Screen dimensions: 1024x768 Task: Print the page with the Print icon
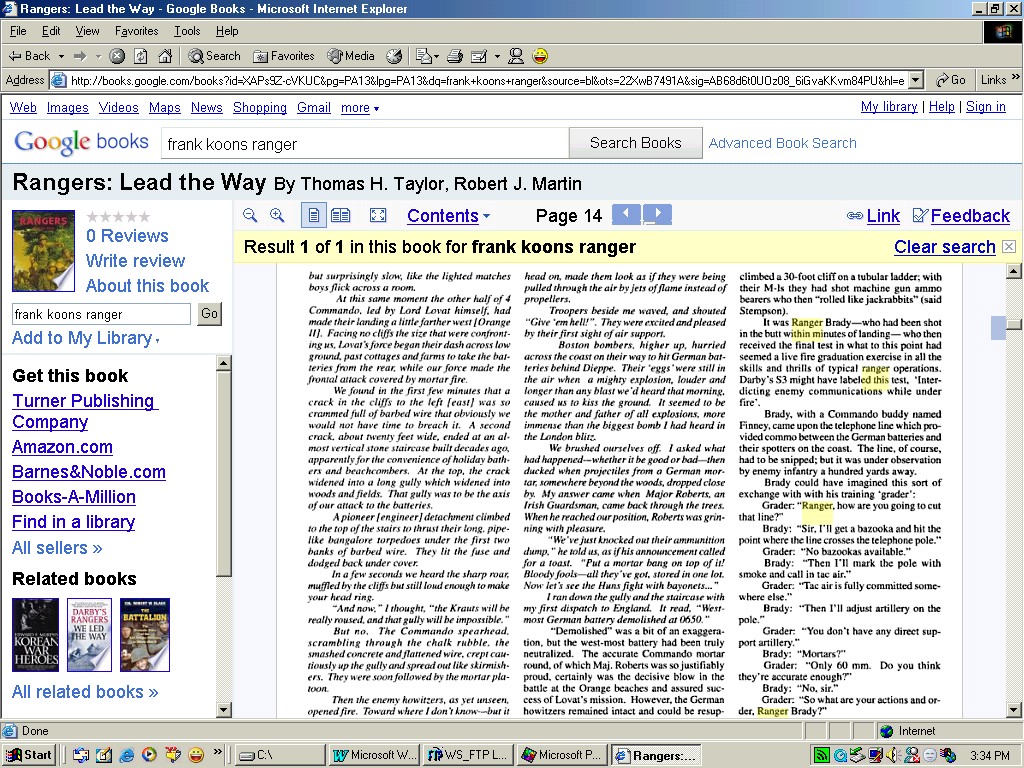pyautogui.click(x=455, y=56)
